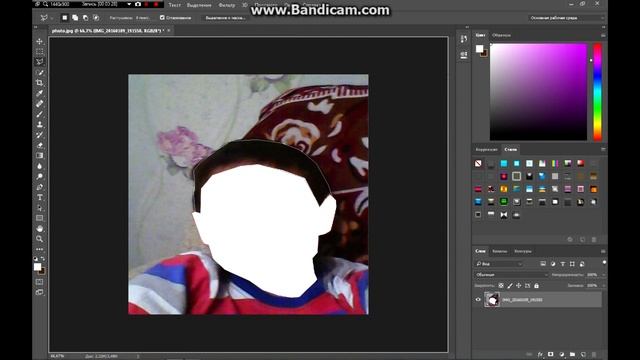
Task: Open the 3D menu
Action: pos(244,5)
